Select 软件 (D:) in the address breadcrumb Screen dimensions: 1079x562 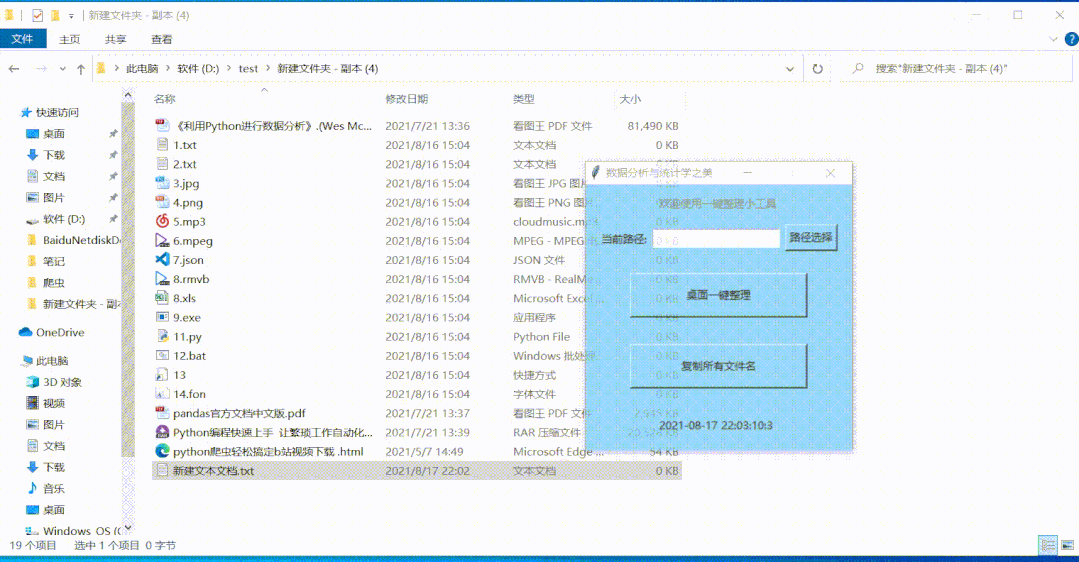198,69
